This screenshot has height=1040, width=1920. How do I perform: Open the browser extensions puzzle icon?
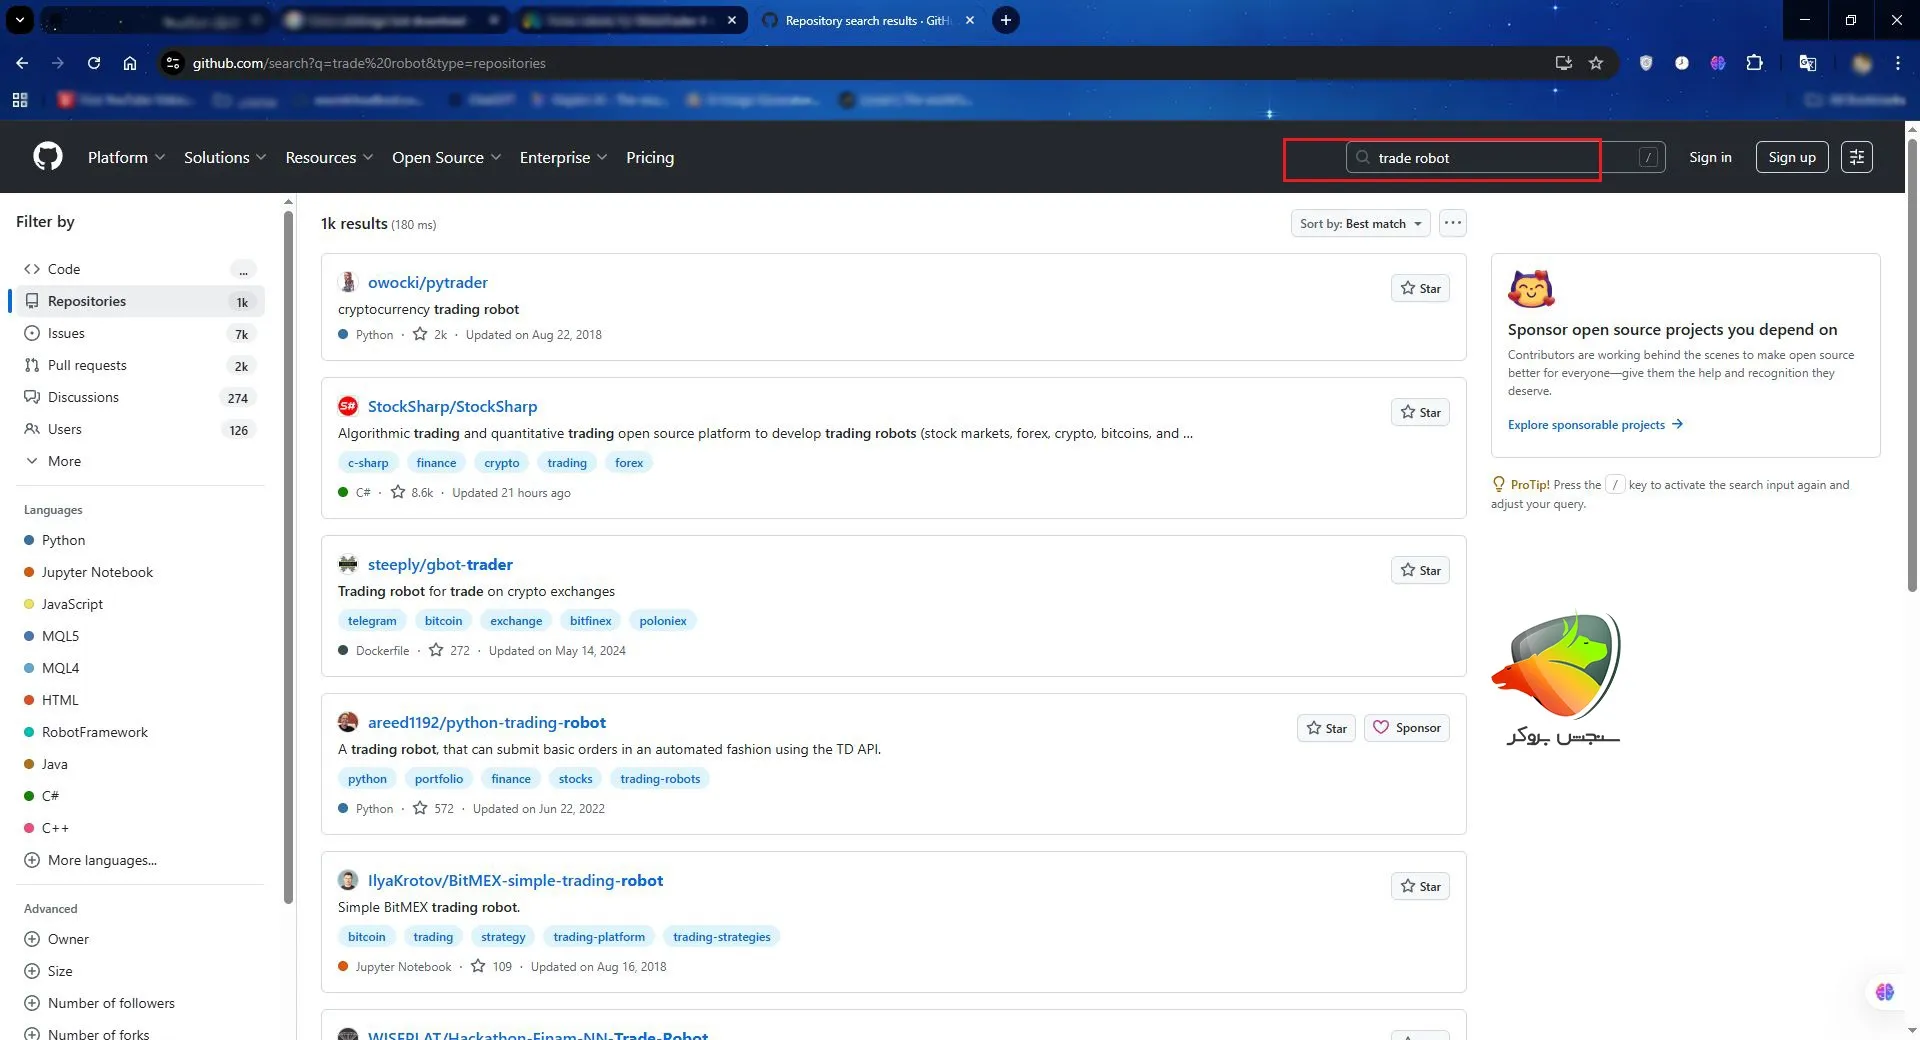(1754, 63)
